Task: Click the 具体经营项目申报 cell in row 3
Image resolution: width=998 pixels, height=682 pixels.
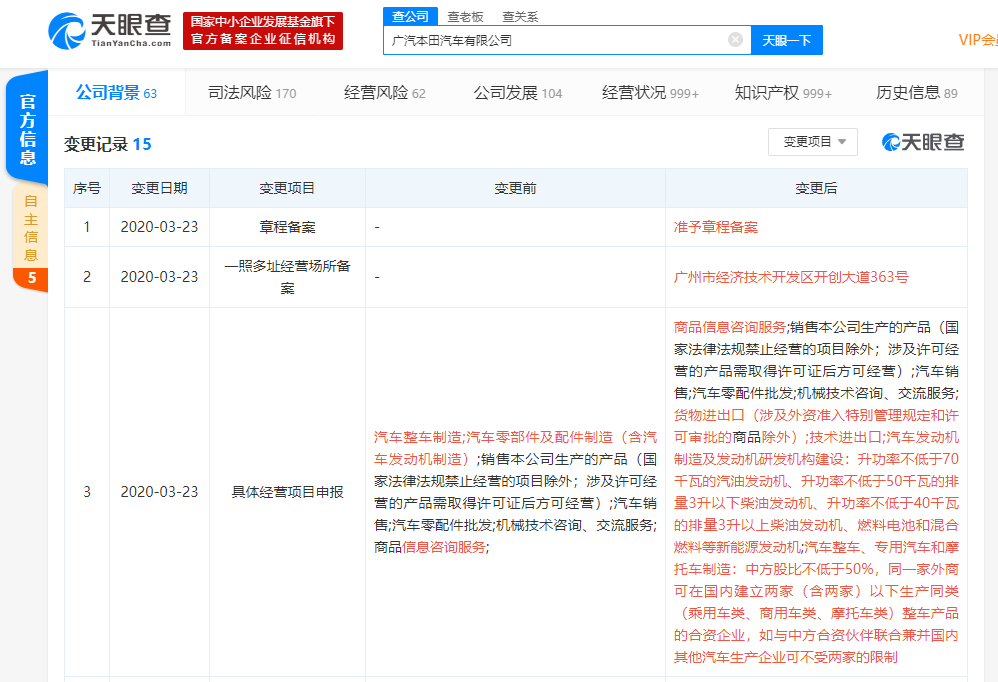Action: click(287, 492)
